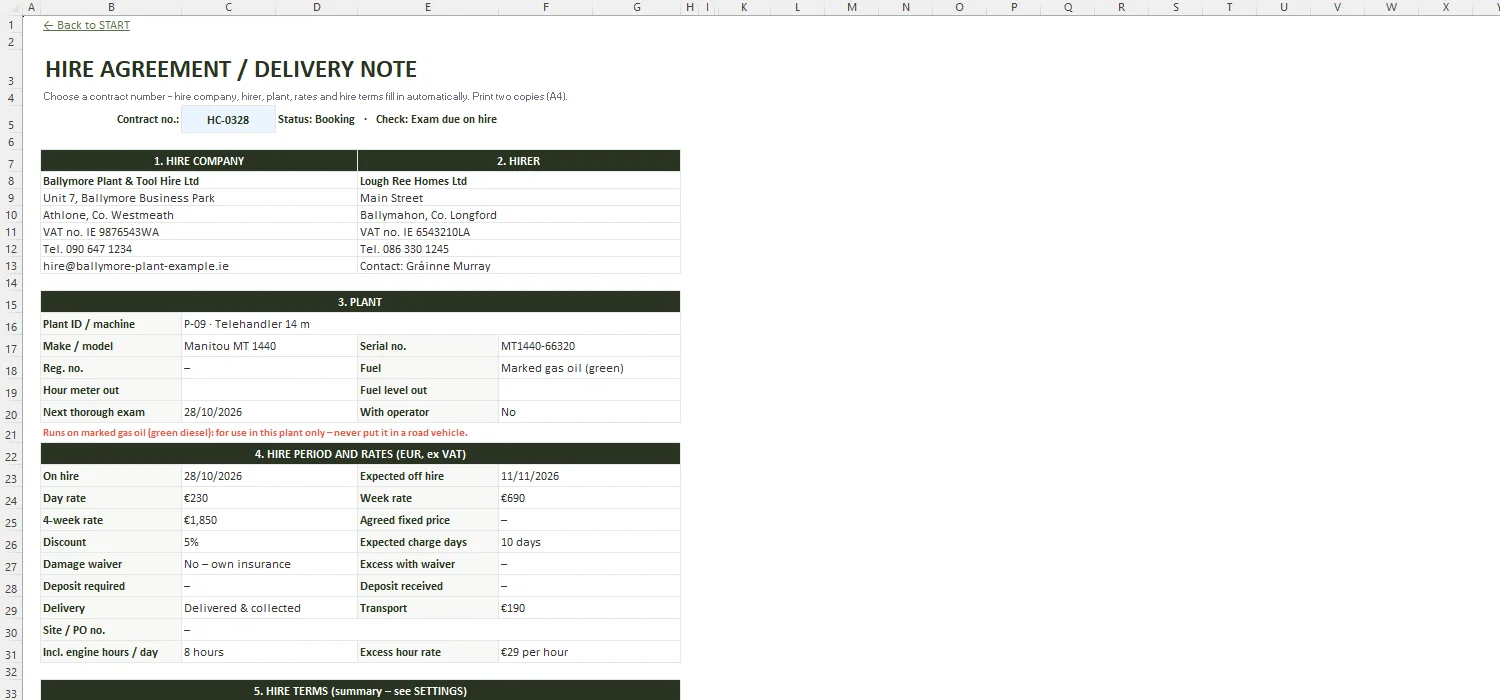Click the '3. PLANT' section header
The width and height of the screenshot is (1500, 700).
(360, 302)
